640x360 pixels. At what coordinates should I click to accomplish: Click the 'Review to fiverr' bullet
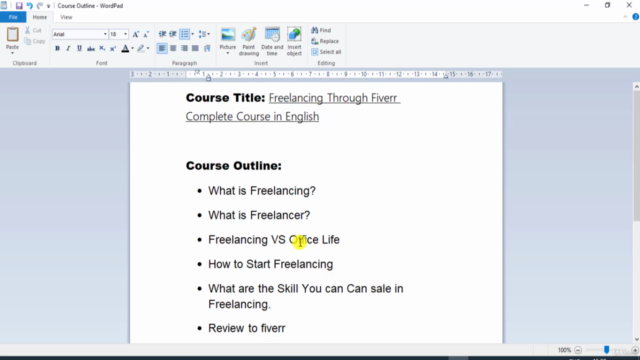tap(247, 328)
